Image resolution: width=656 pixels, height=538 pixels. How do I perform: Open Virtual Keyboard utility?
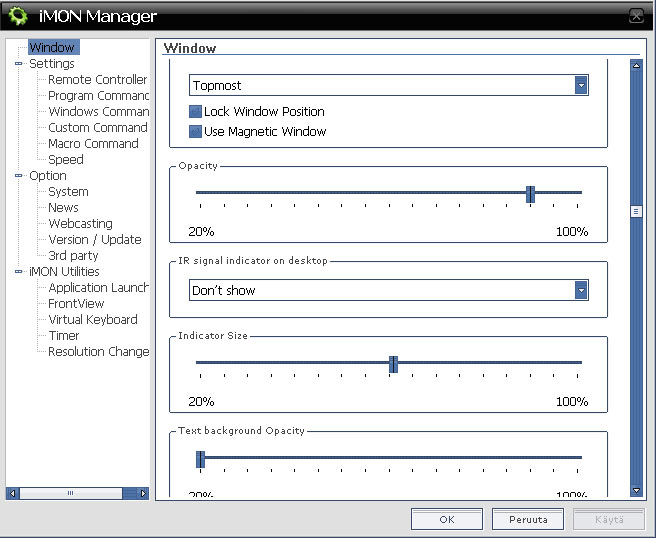[x=92, y=320]
